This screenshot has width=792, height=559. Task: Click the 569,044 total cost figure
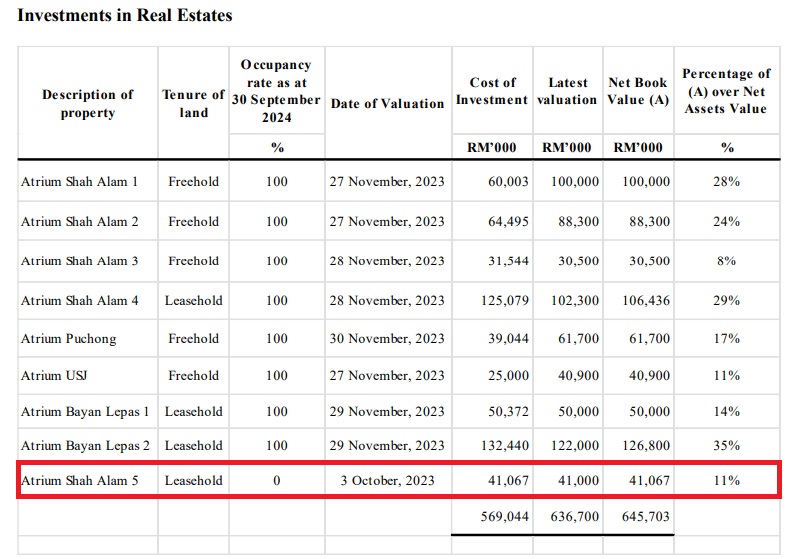(505, 517)
